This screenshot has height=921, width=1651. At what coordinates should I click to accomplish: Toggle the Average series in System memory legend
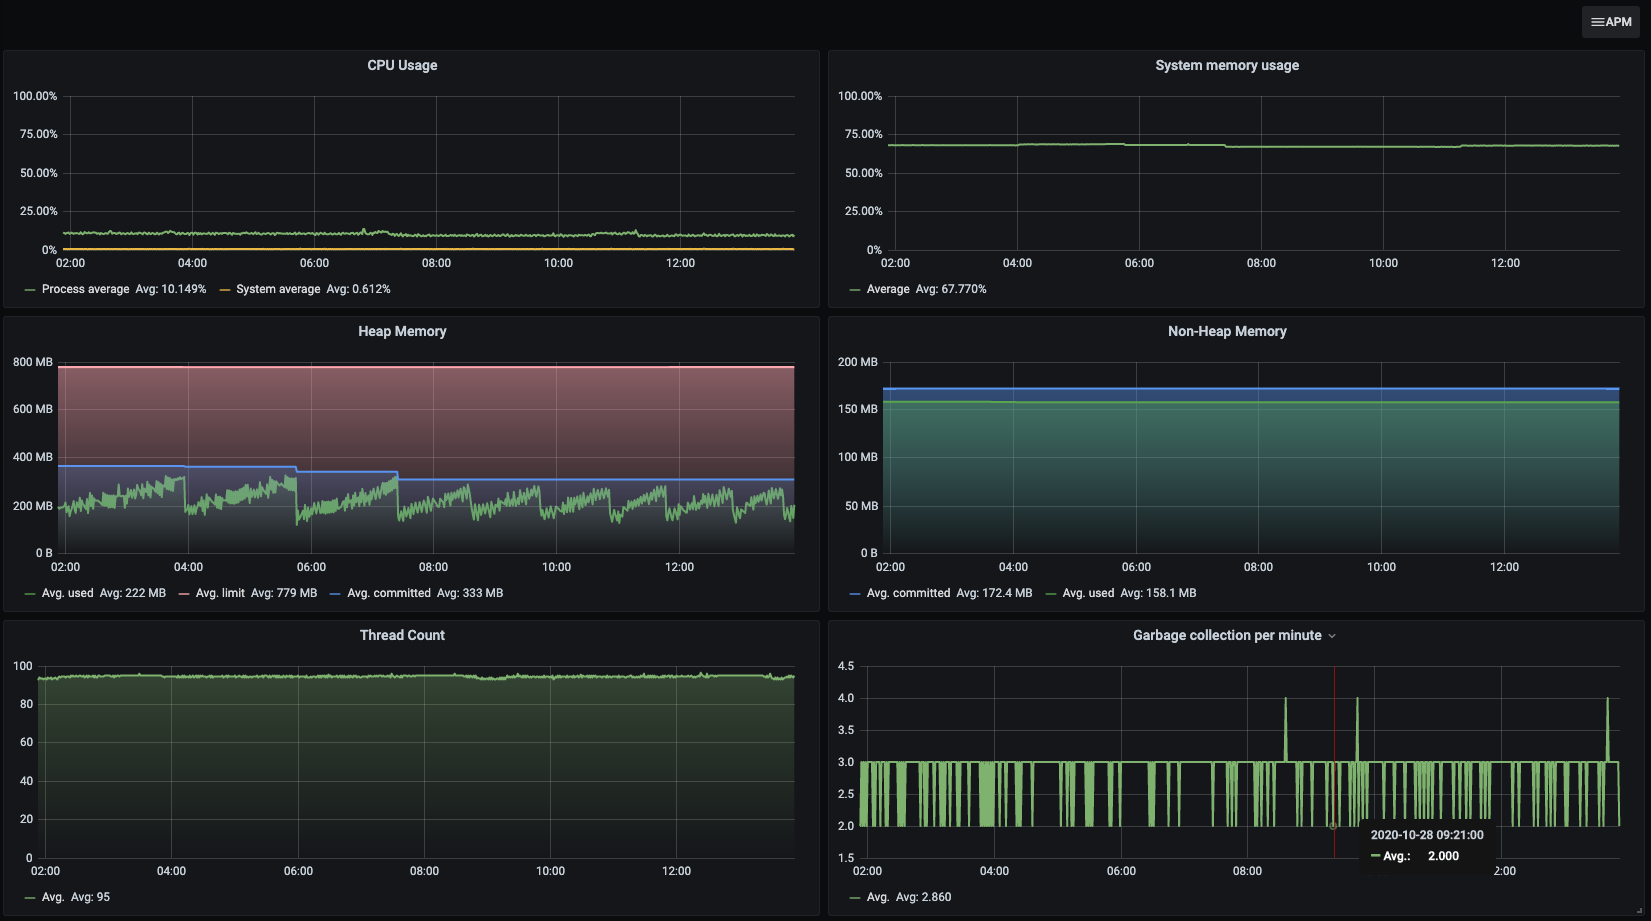[888, 289]
